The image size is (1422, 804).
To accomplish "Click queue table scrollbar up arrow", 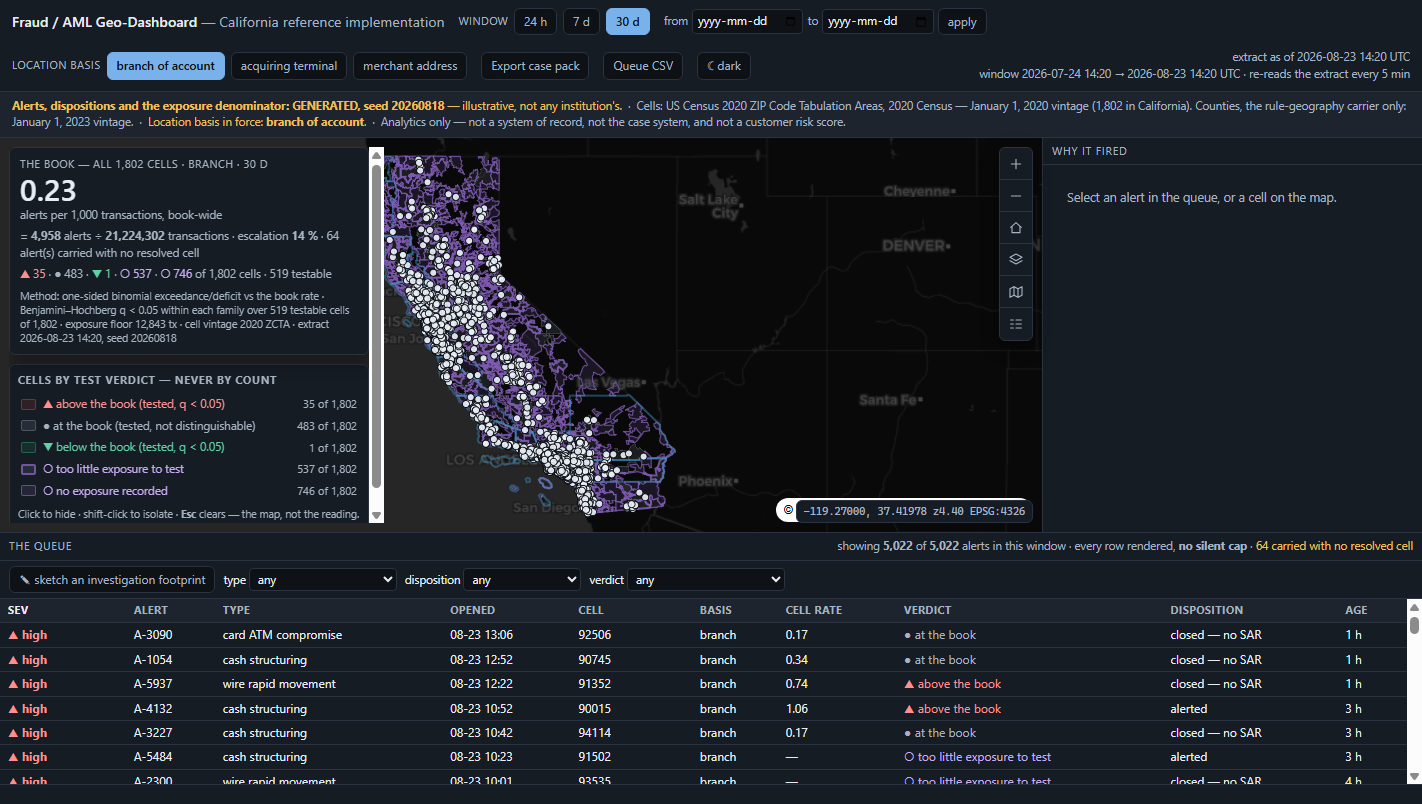I will coord(1414,606).
